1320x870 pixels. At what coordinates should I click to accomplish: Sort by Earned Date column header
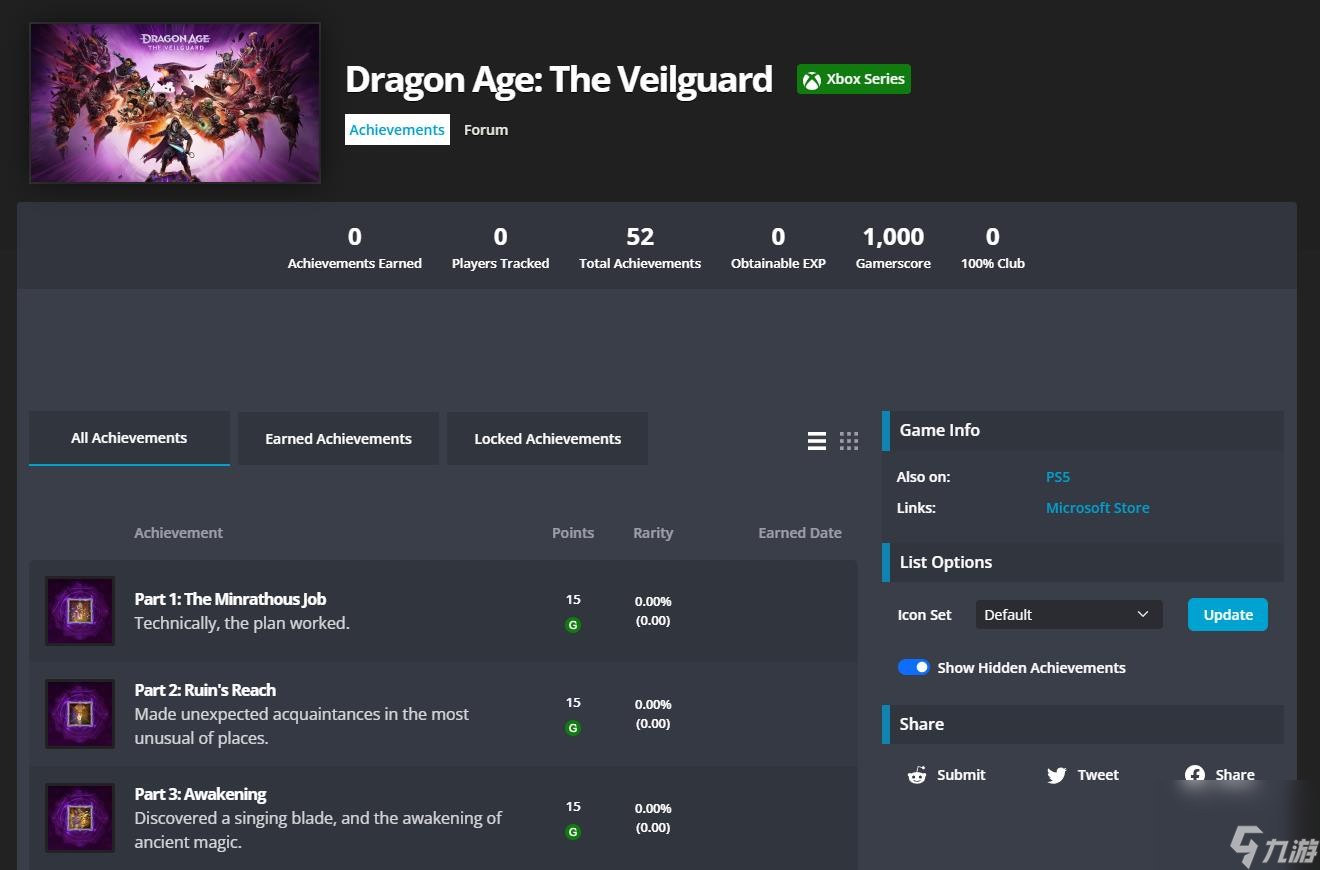pos(800,533)
